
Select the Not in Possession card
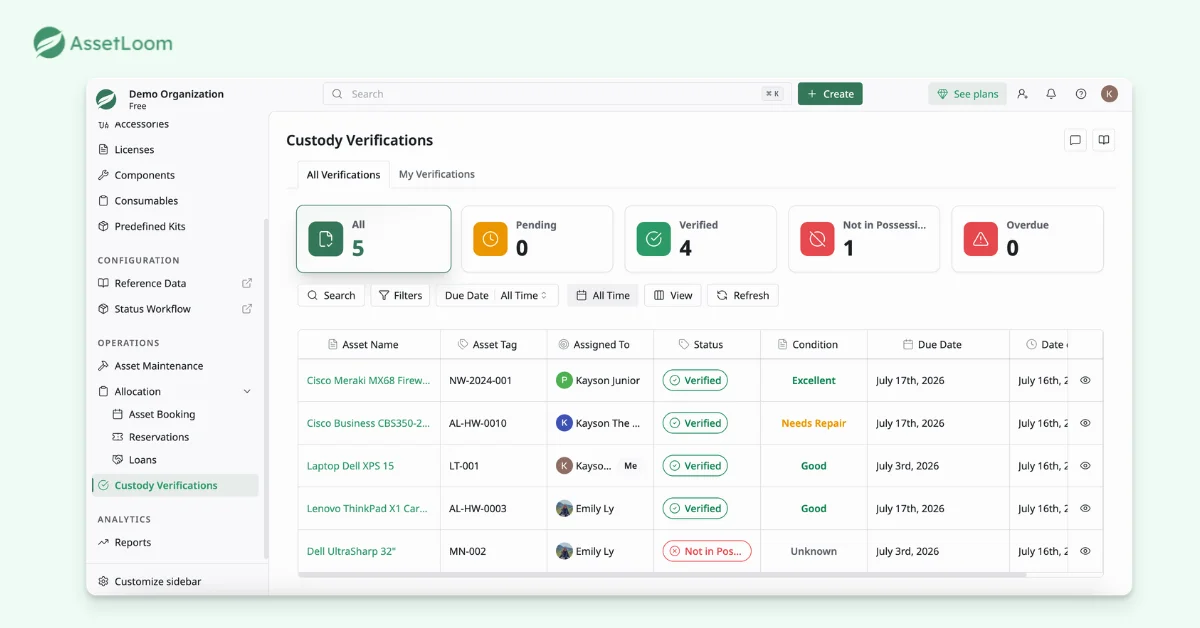pos(864,239)
